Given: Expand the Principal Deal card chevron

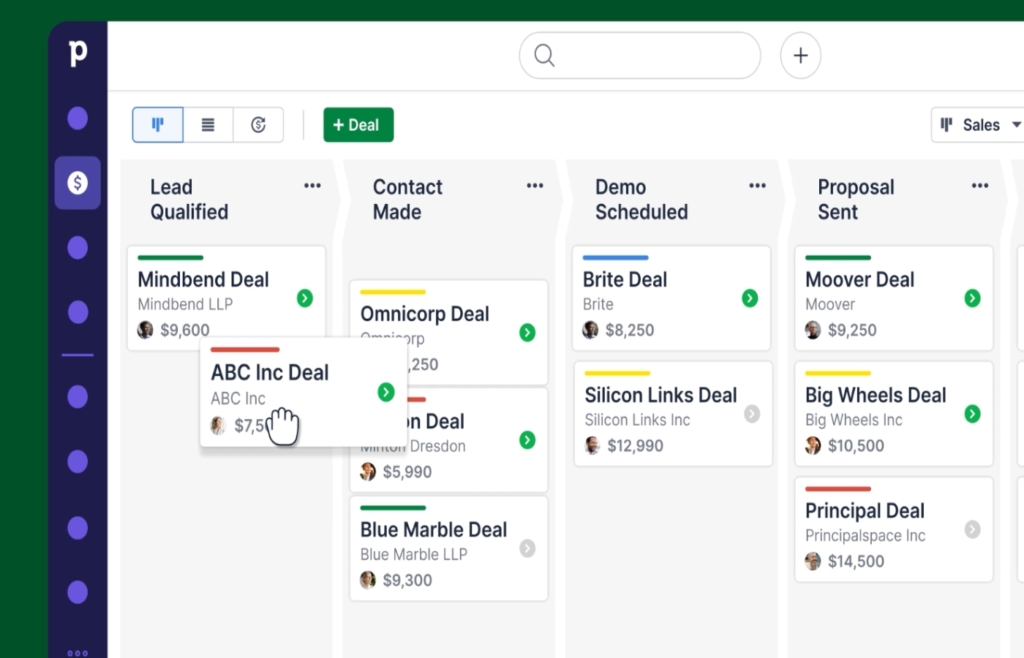Looking at the screenshot, I should (971, 530).
